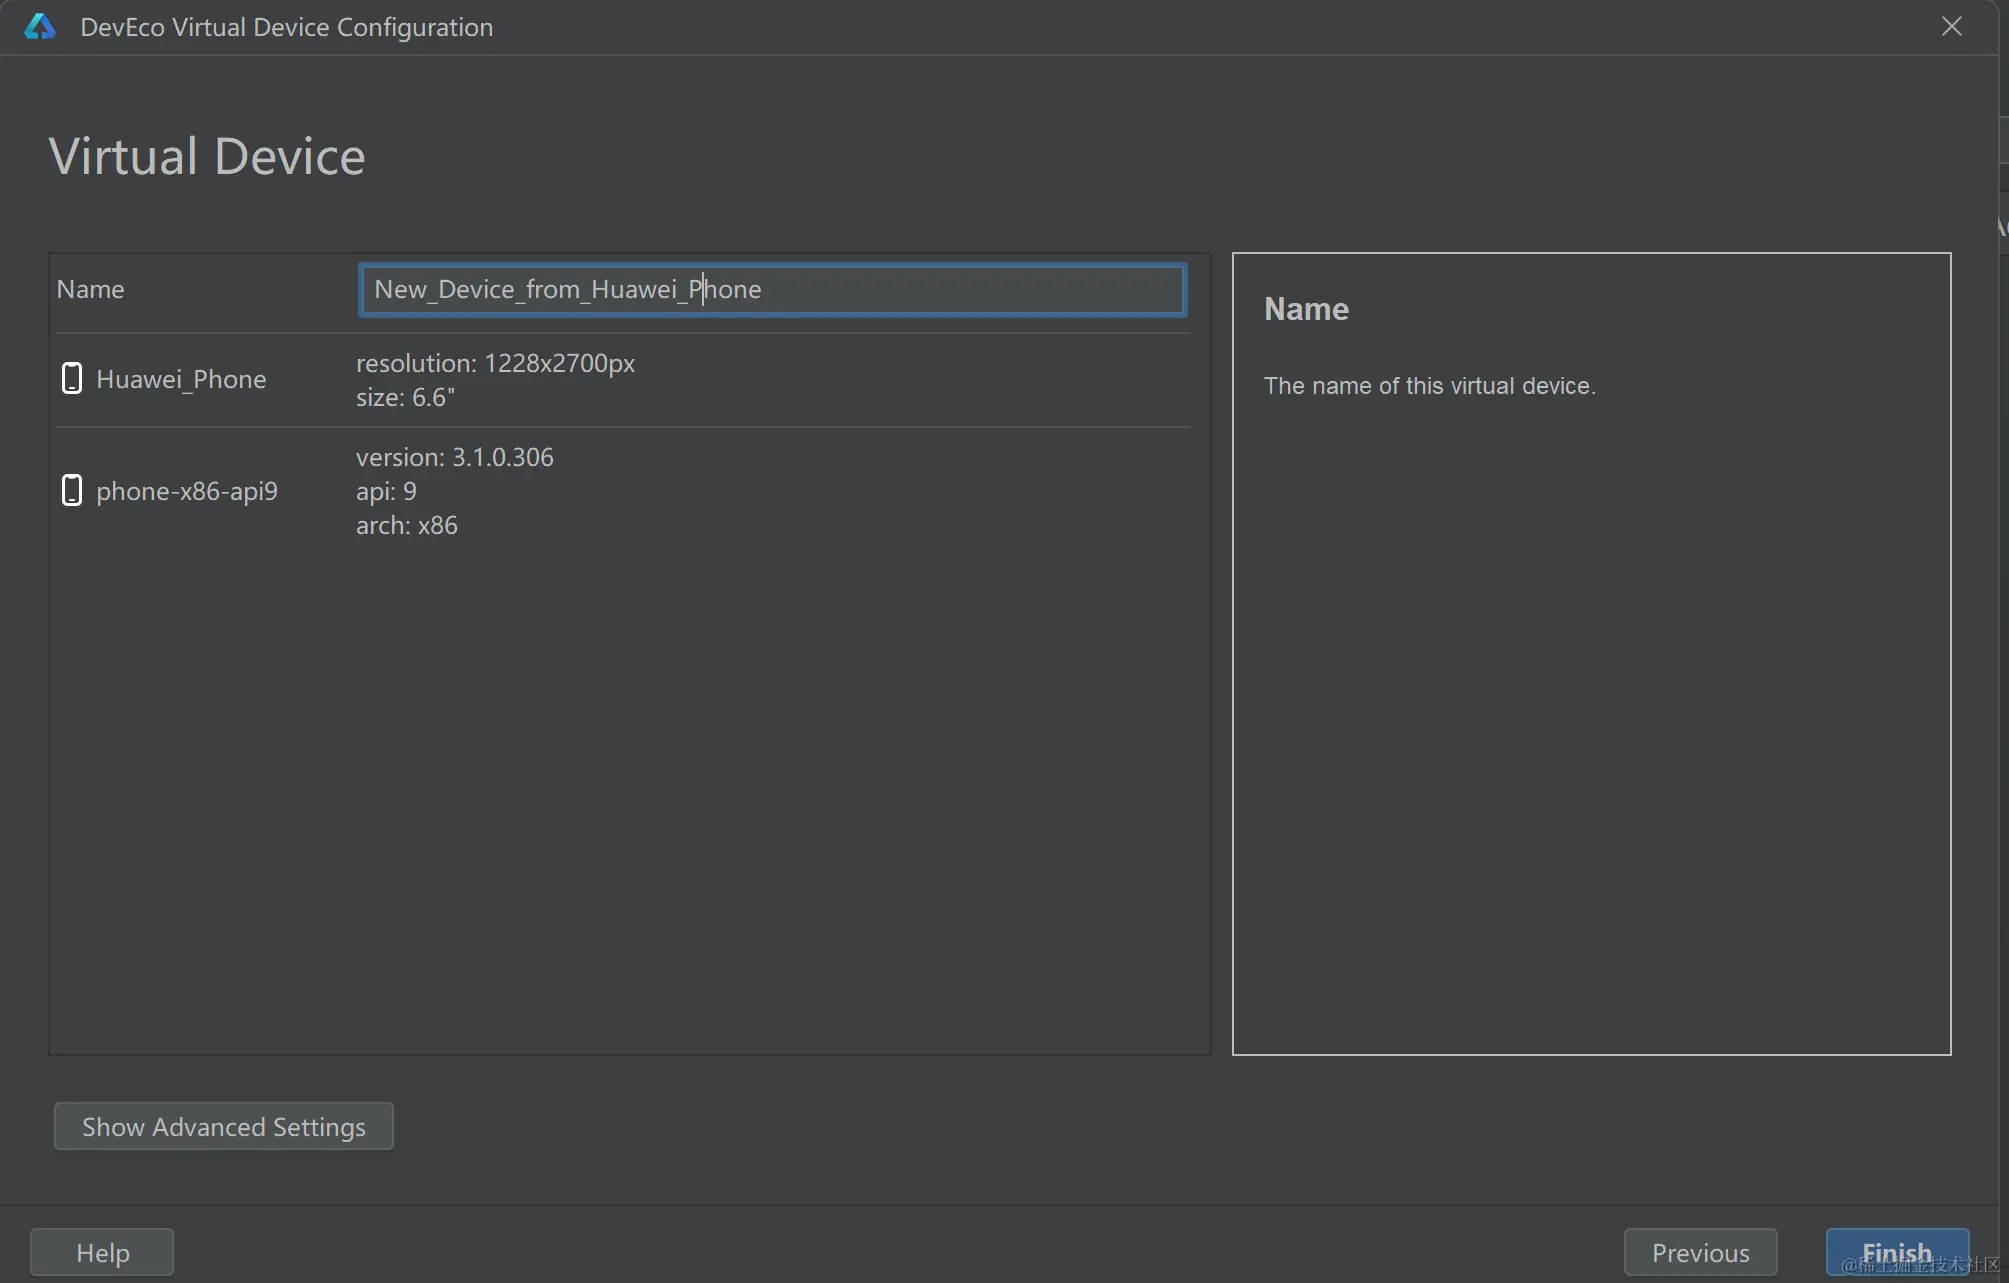Close the Virtual Device Configuration dialog

[x=1951, y=27]
